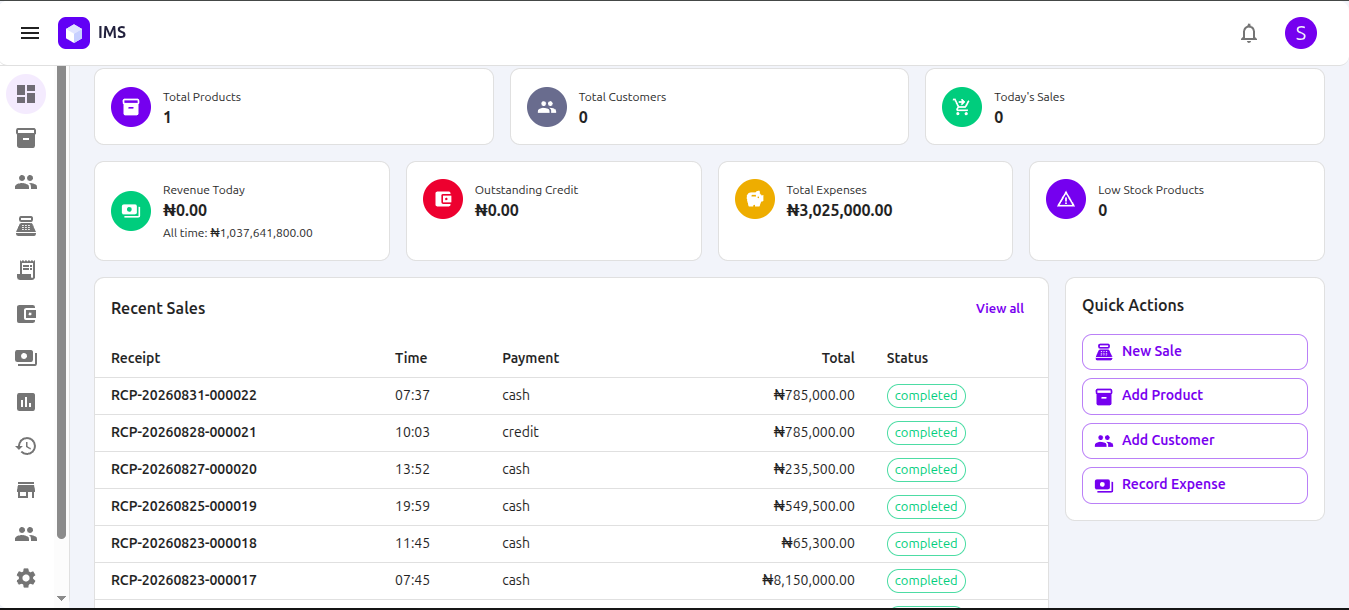The height and width of the screenshot is (610, 1349).
Task: Click the Today's Sales cart icon
Action: click(x=962, y=107)
